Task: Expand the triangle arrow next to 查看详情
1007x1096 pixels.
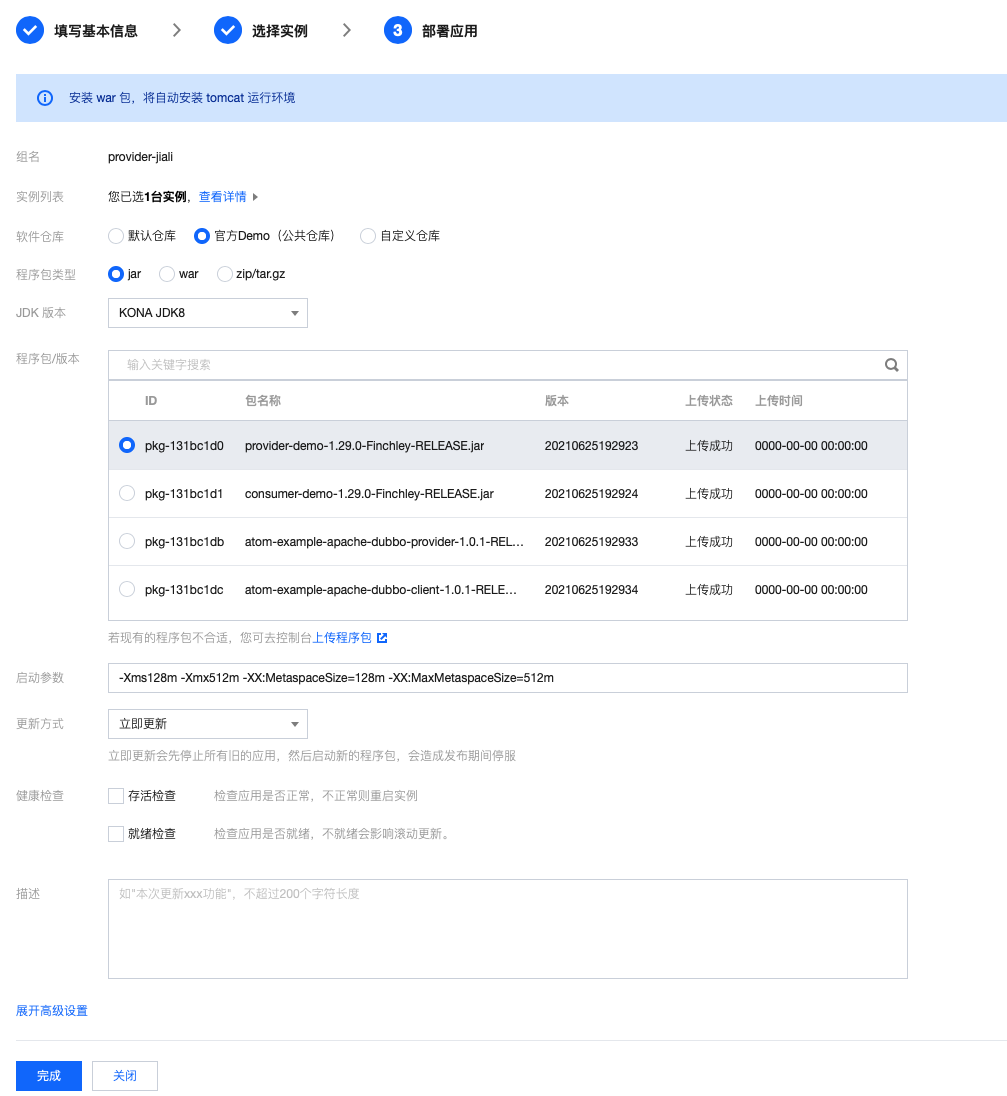Action: [256, 197]
